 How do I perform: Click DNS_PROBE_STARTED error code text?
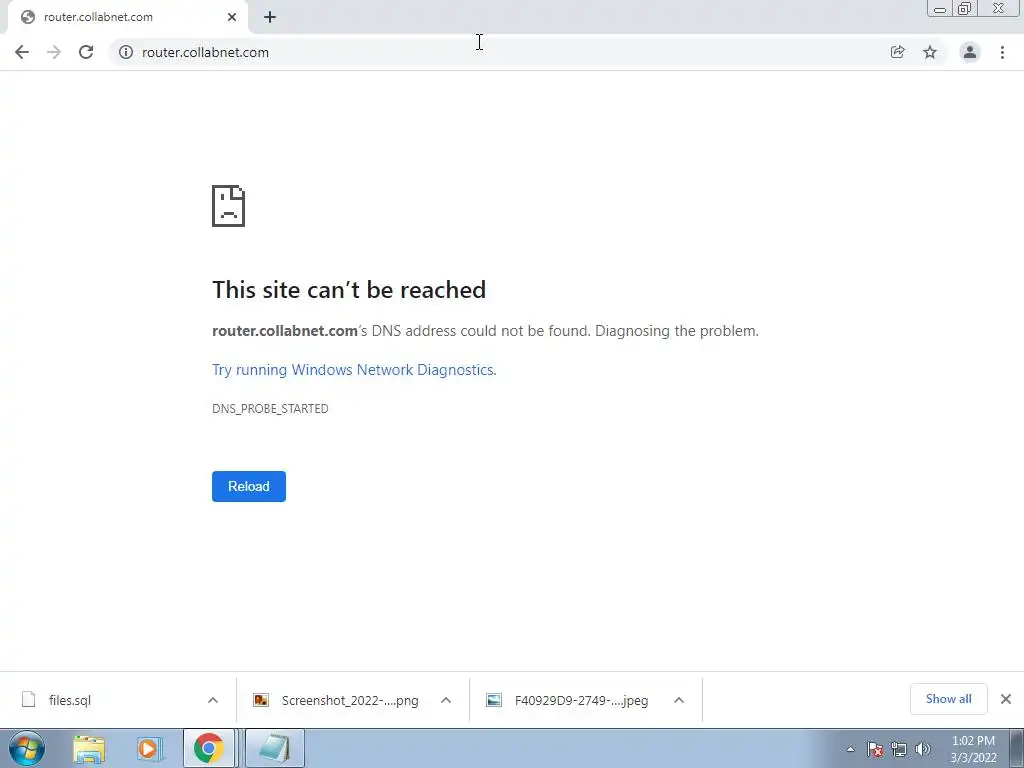(270, 409)
